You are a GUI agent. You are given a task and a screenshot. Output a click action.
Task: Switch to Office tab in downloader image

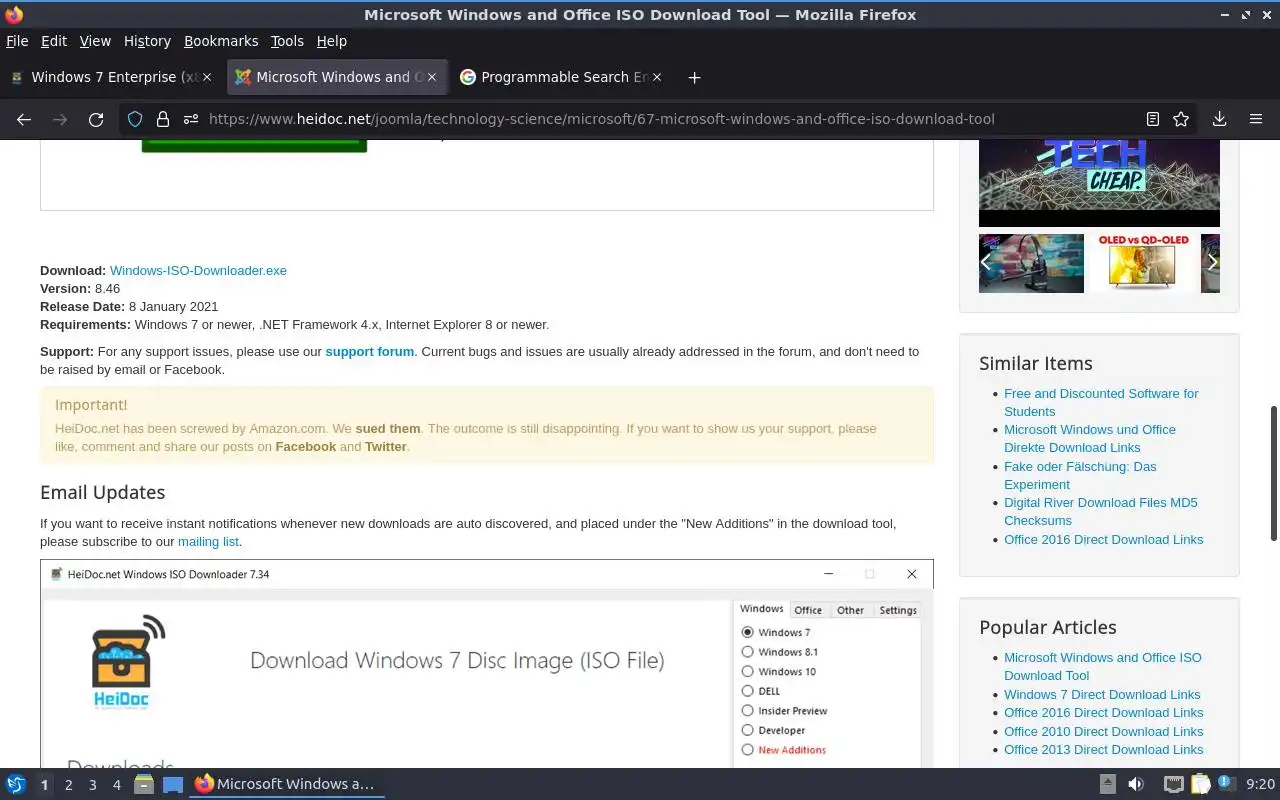click(808, 610)
